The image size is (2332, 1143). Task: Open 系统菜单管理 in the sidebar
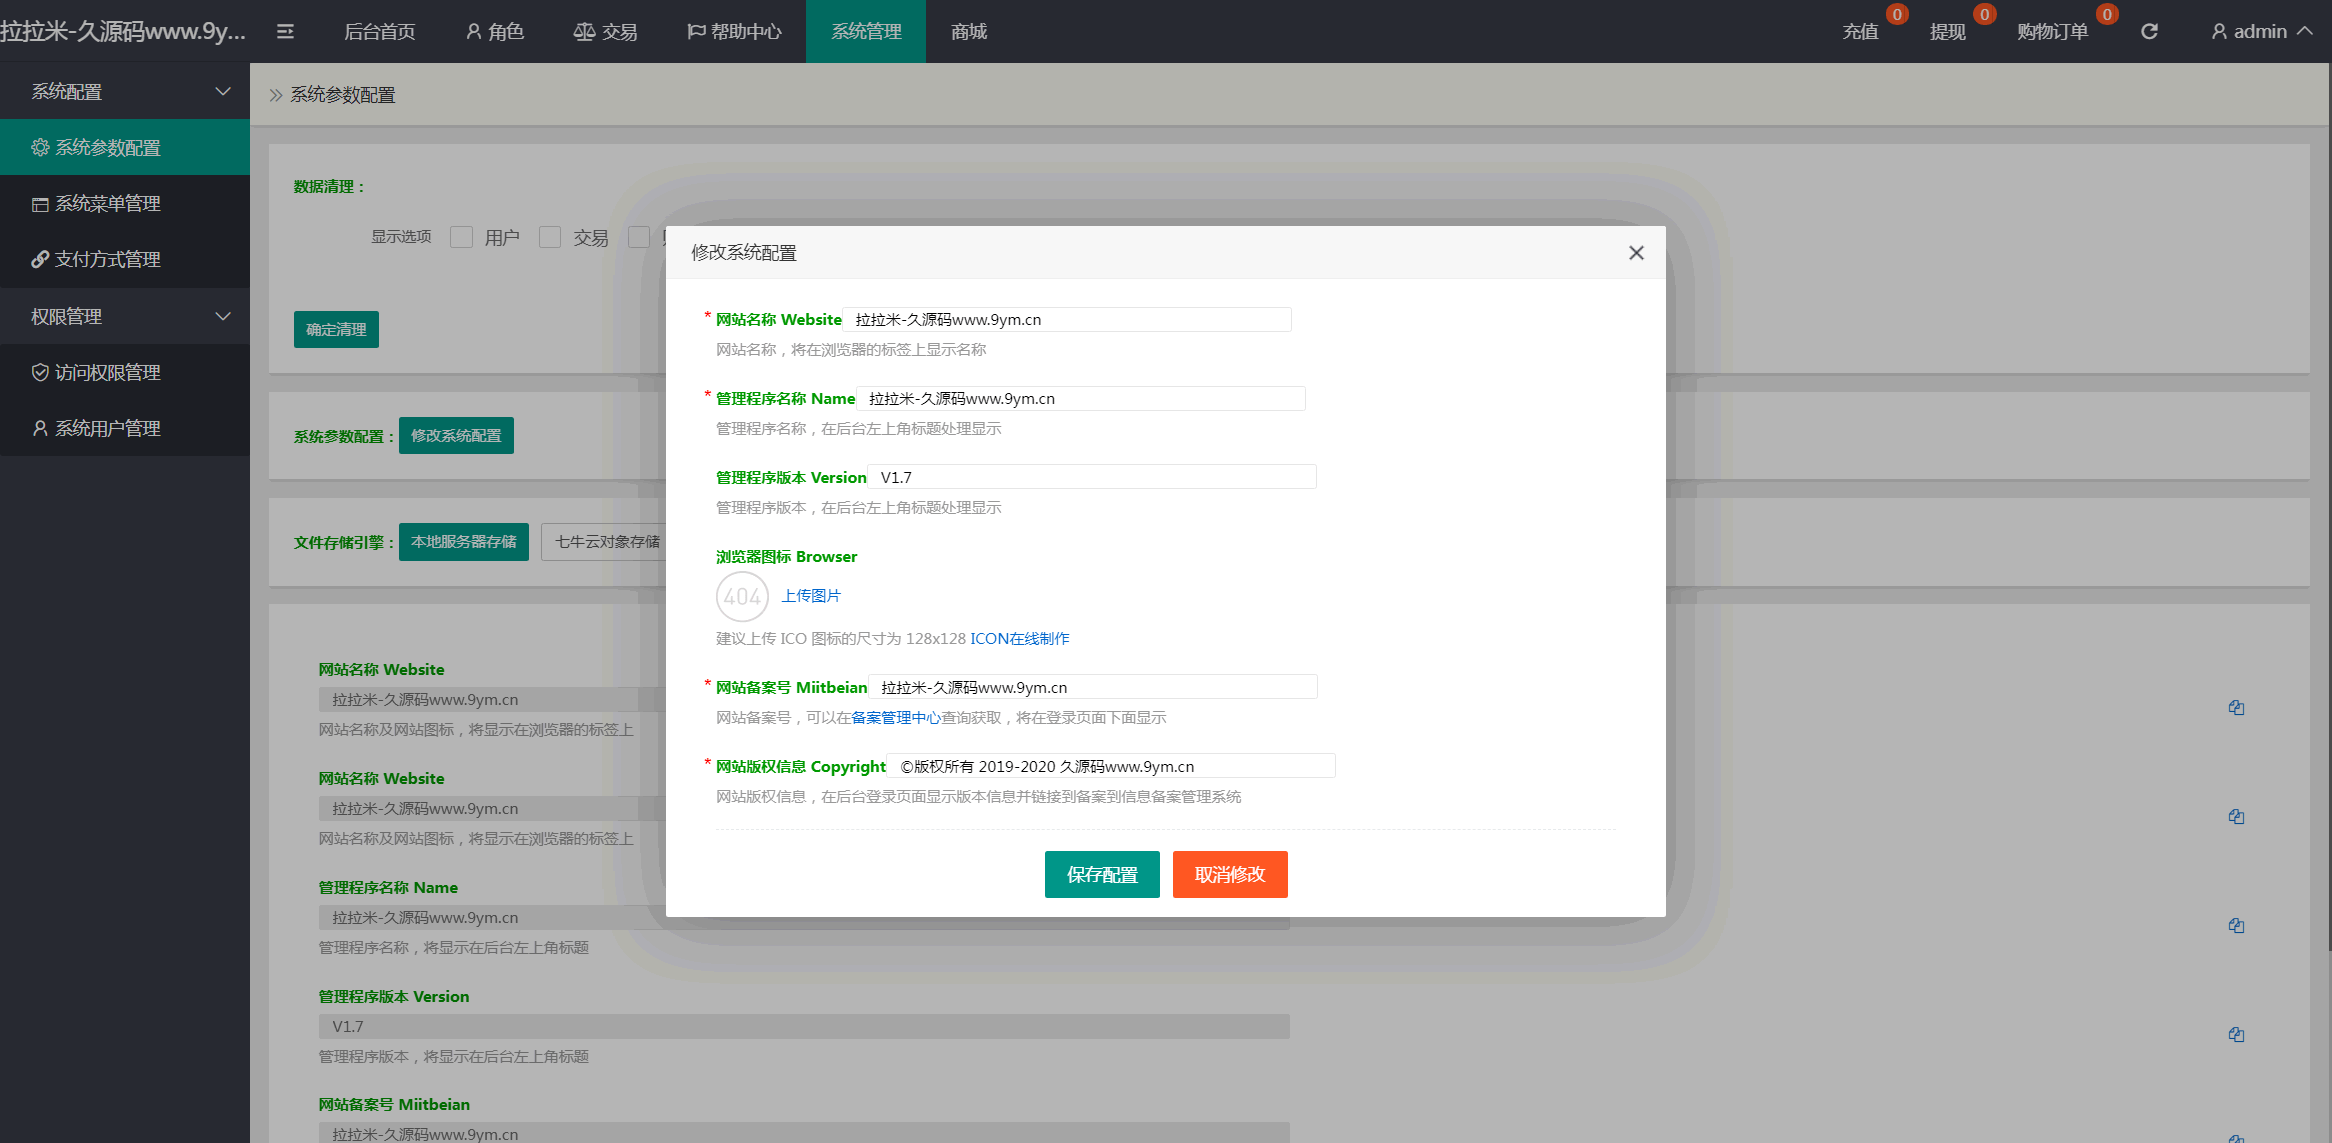pyautogui.click(x=107, y=204)
